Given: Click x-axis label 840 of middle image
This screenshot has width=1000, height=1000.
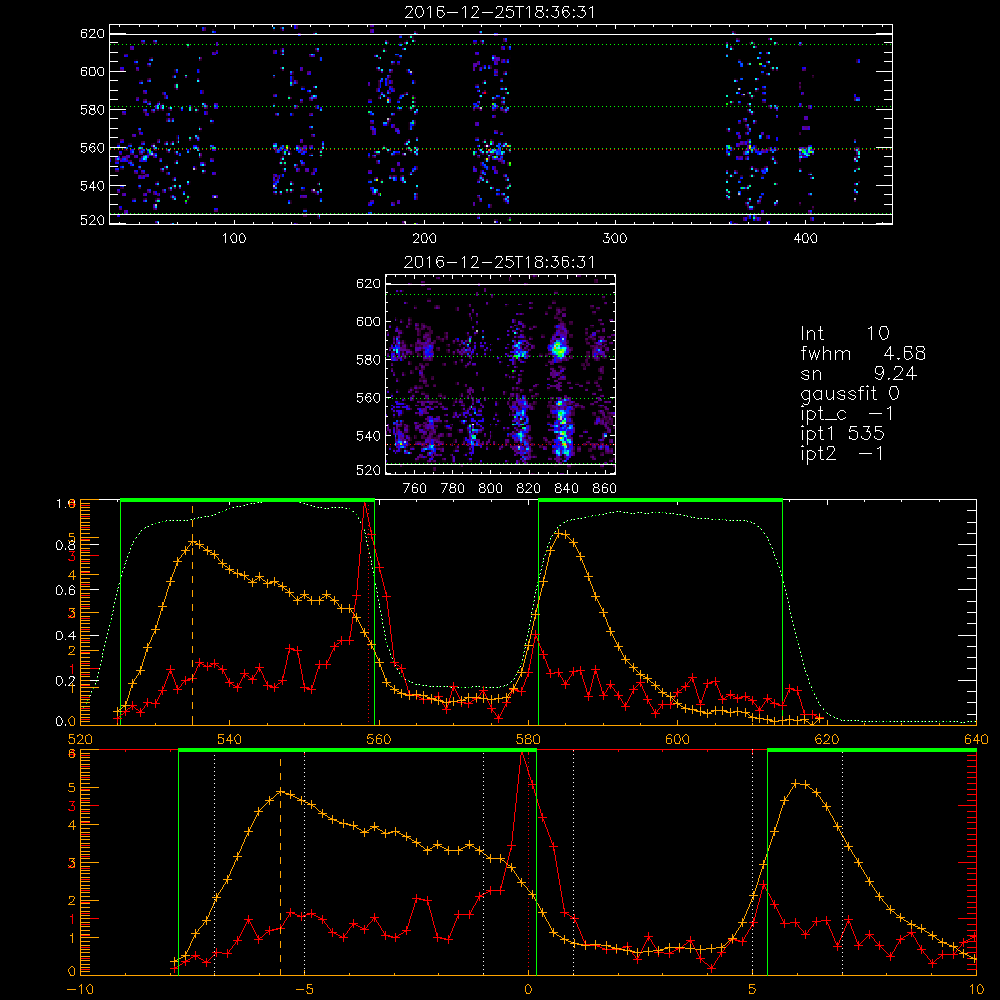Looking at the screenshot, I should tap(566, 489).
